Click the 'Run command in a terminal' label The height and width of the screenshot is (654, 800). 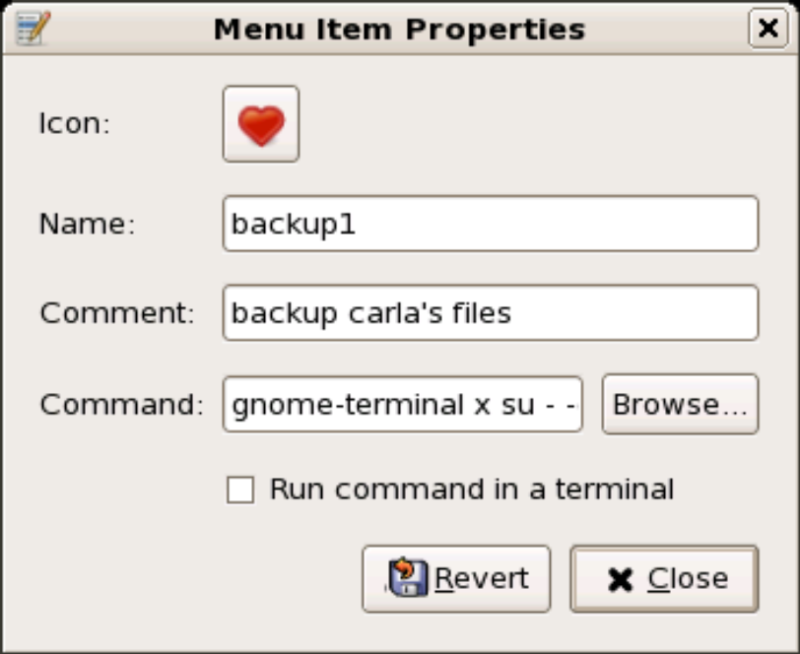click(x=472, y=489)
